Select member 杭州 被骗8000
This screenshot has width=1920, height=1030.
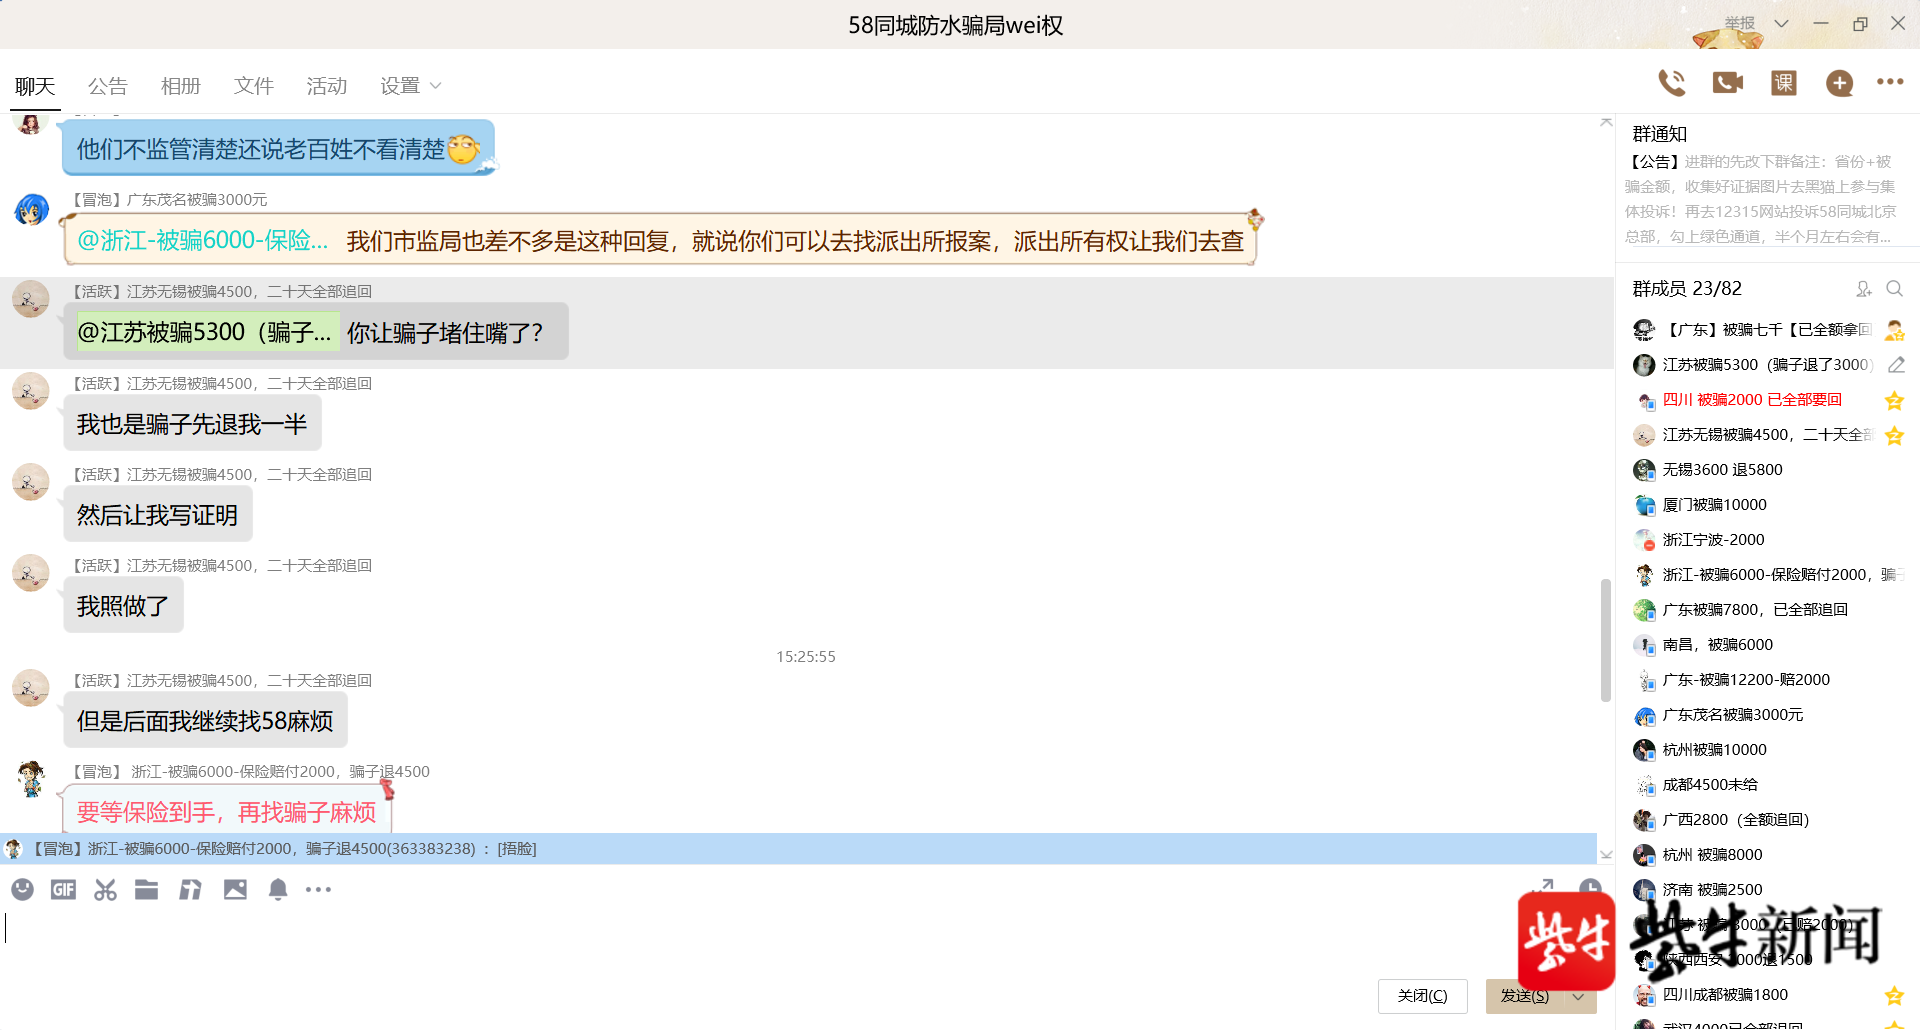click(1768, 855)
